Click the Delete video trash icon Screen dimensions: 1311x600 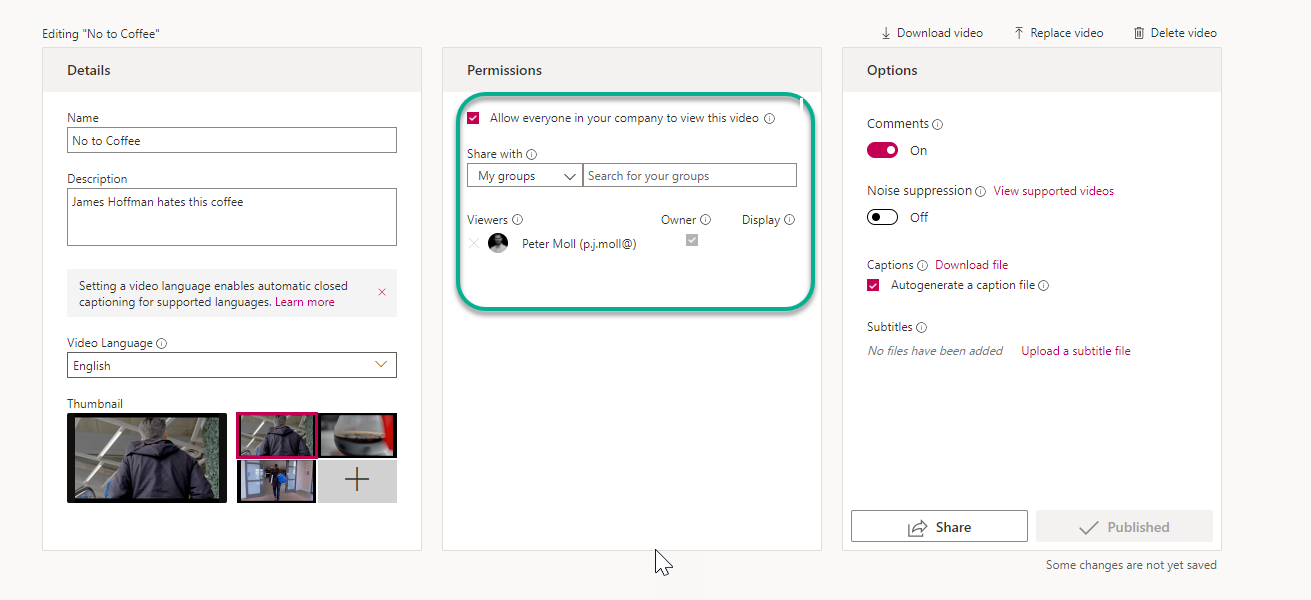[1138, 33]
